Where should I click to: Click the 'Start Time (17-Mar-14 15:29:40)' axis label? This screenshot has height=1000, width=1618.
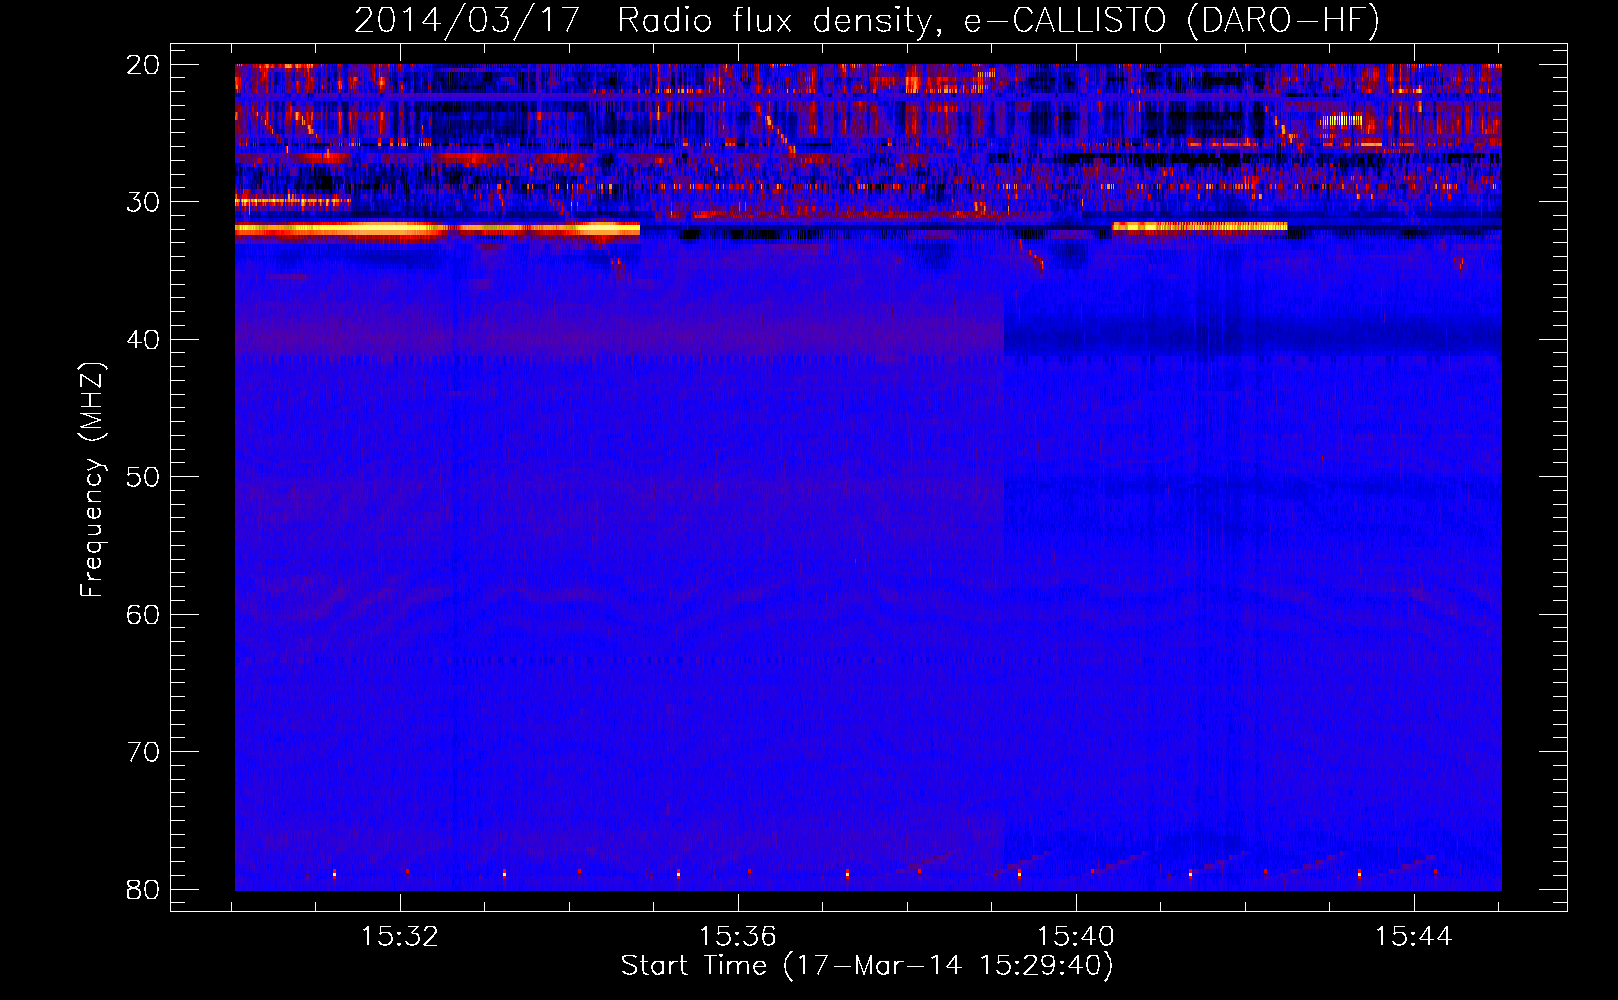(867, 966)
